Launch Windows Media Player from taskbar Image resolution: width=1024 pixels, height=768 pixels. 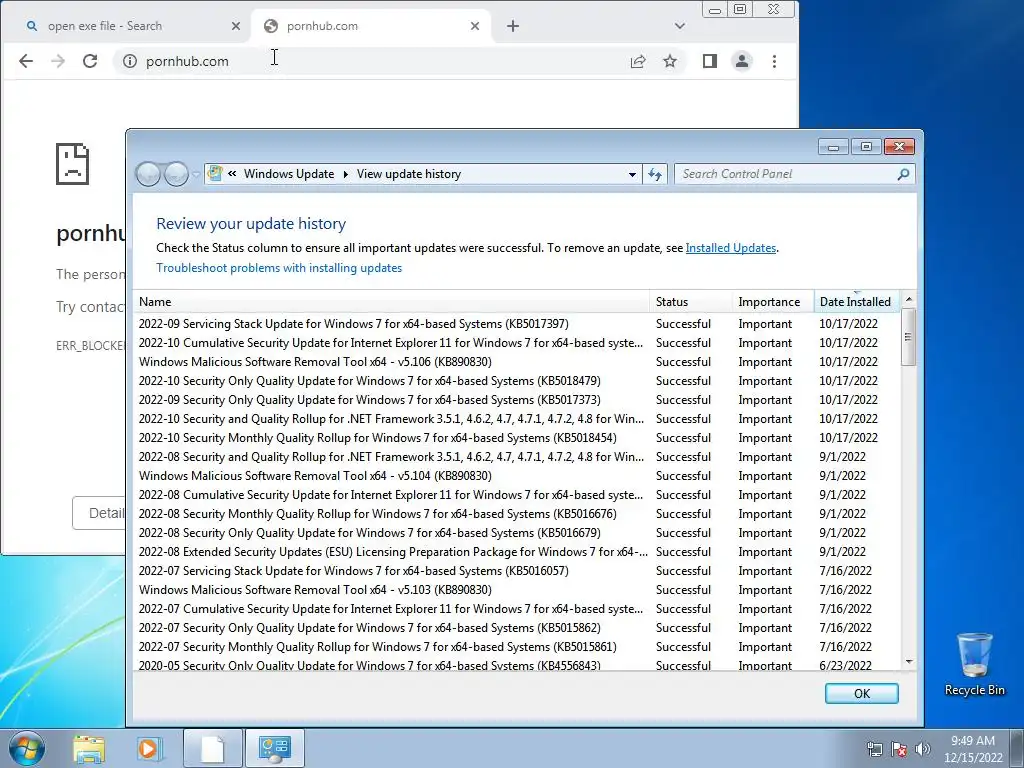(x=149, y=748)
